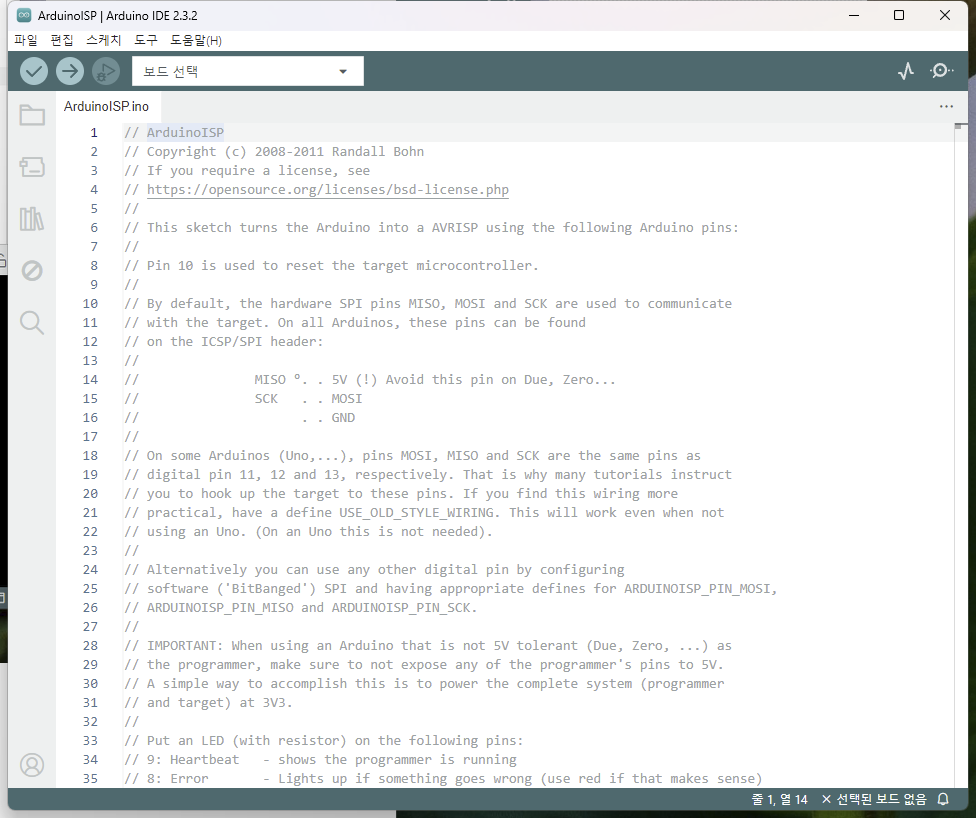Open the Serial Plotter
The height and width of the screenshot is (818, 976).
pos(906,71)
